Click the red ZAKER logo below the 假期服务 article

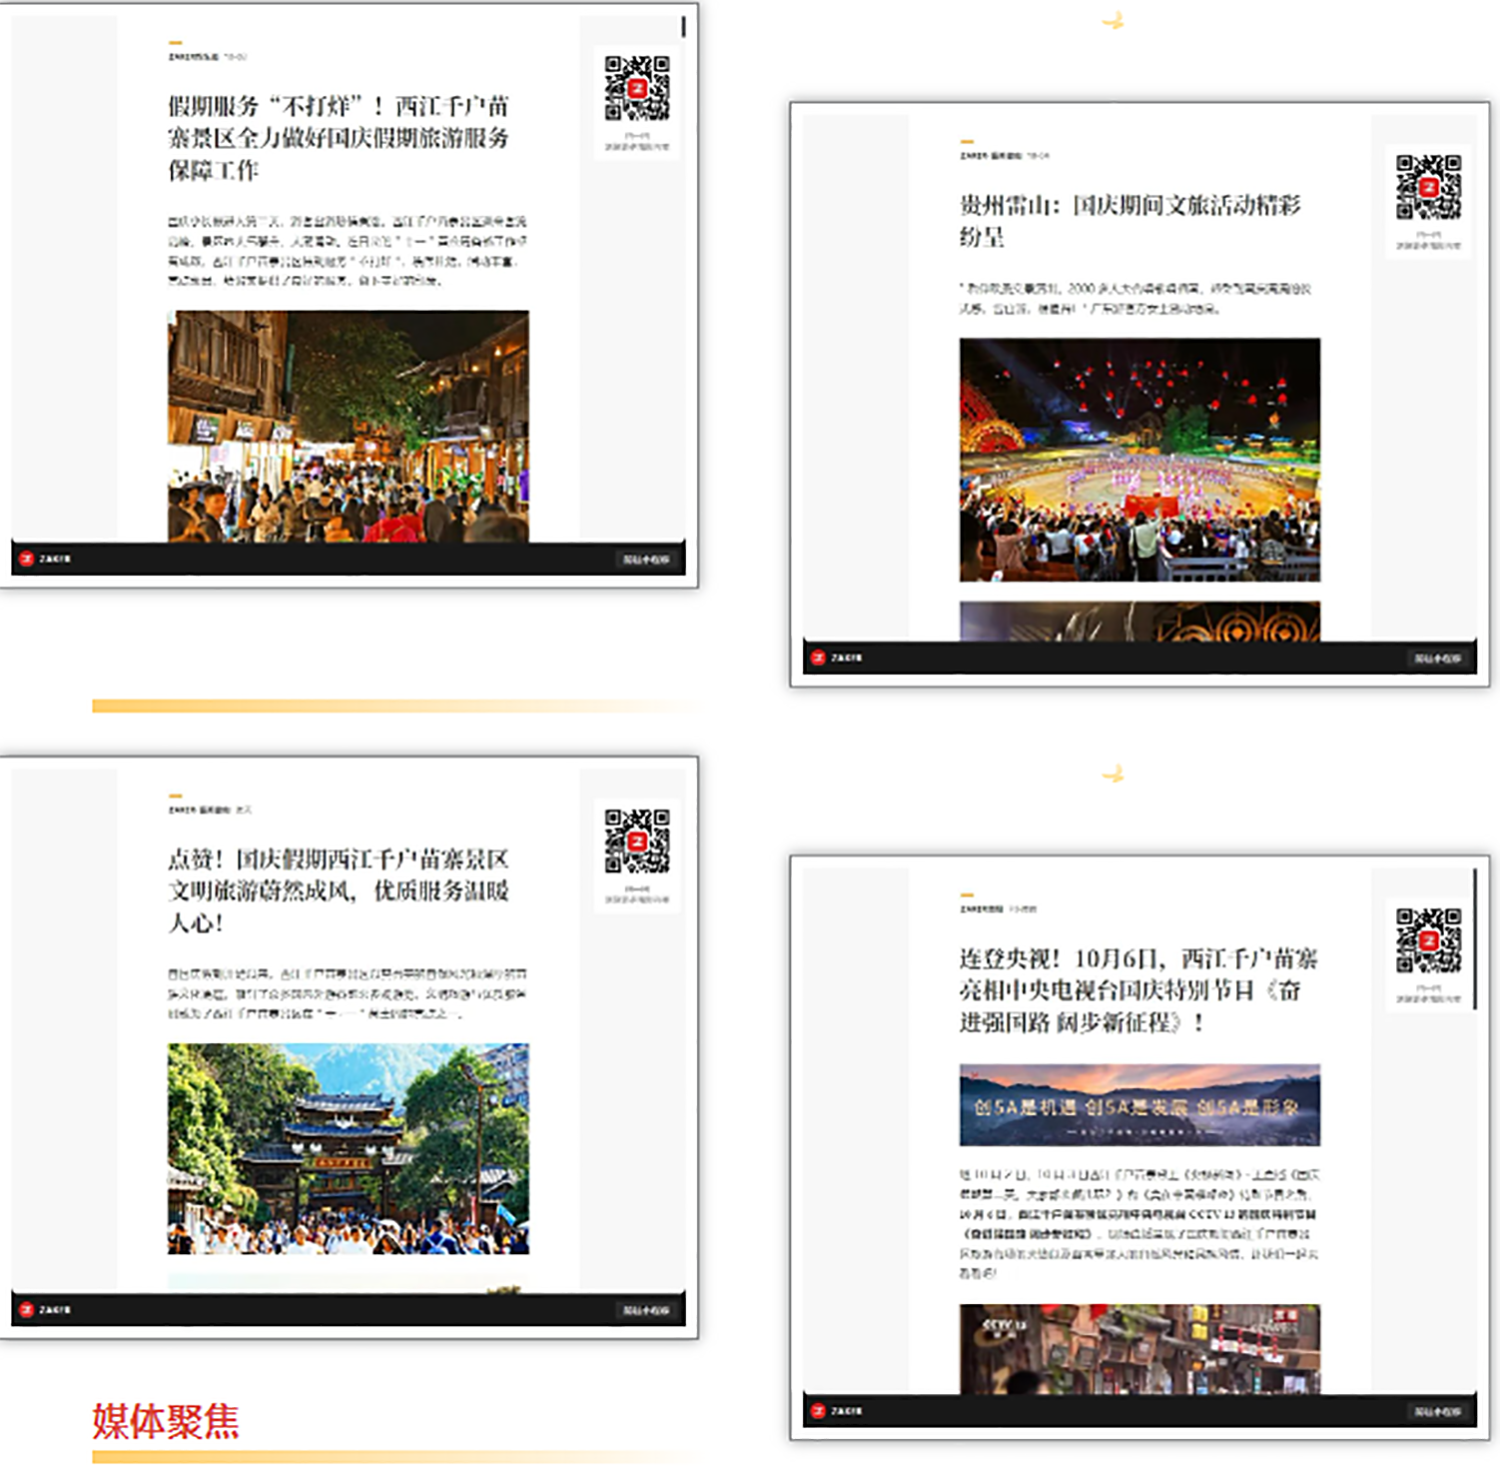point(27,559)
